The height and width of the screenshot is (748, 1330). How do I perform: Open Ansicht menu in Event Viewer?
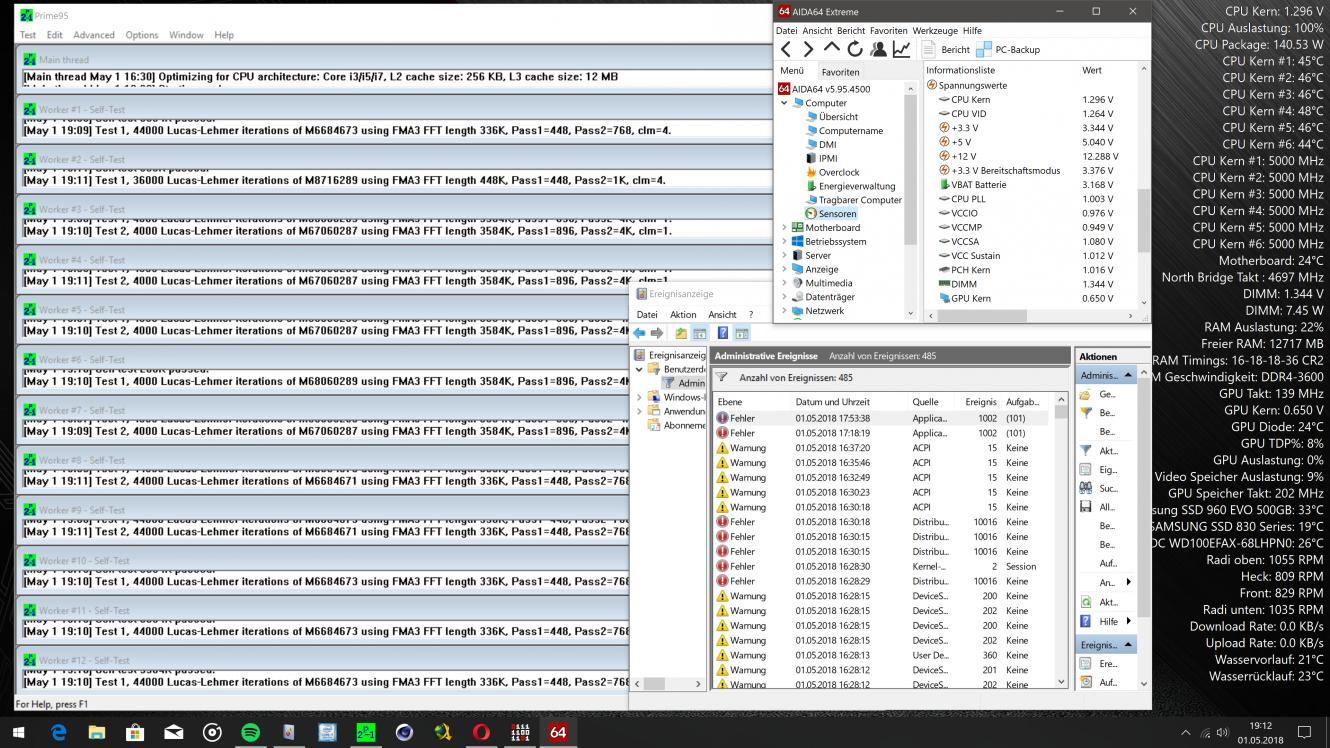[x=722, y=314]
